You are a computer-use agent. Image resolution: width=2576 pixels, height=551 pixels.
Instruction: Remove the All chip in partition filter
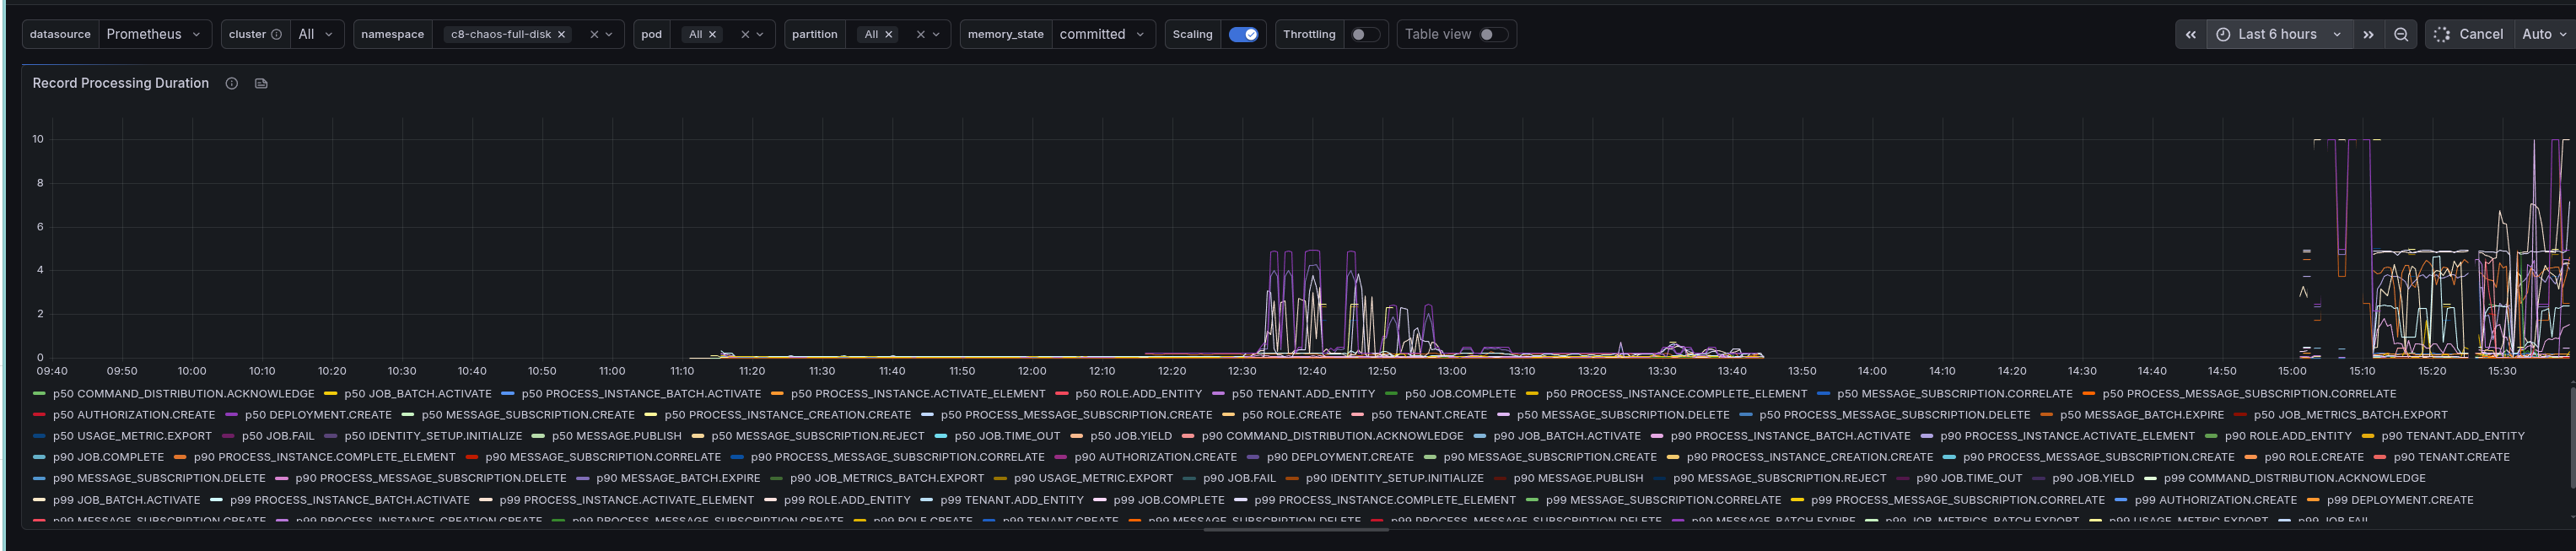[x=888, y=34]
